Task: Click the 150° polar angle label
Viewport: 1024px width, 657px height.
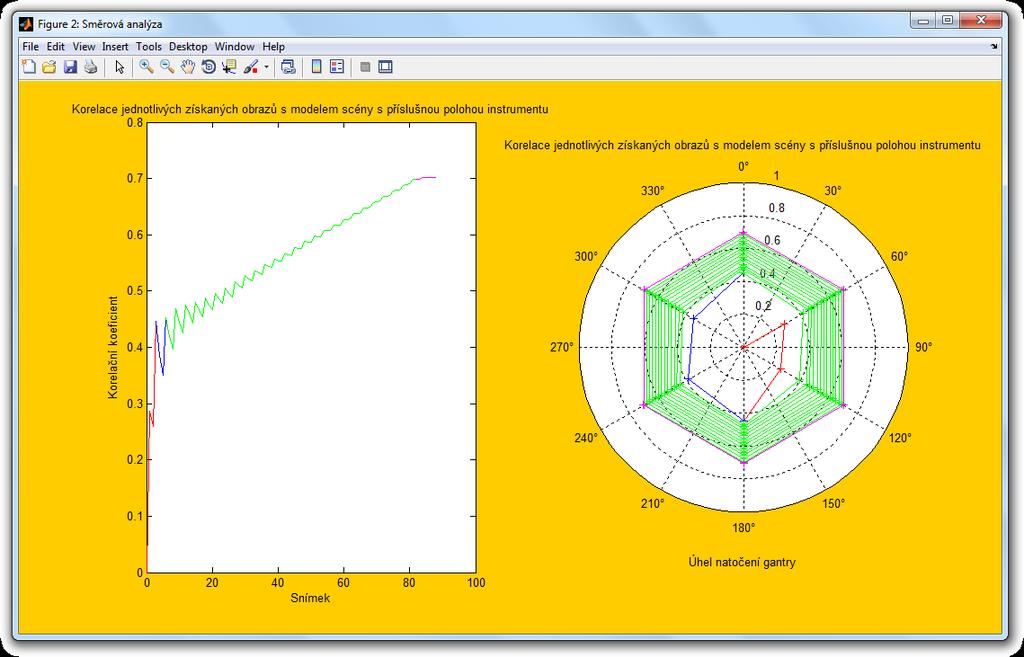Action: click(833, 504)
